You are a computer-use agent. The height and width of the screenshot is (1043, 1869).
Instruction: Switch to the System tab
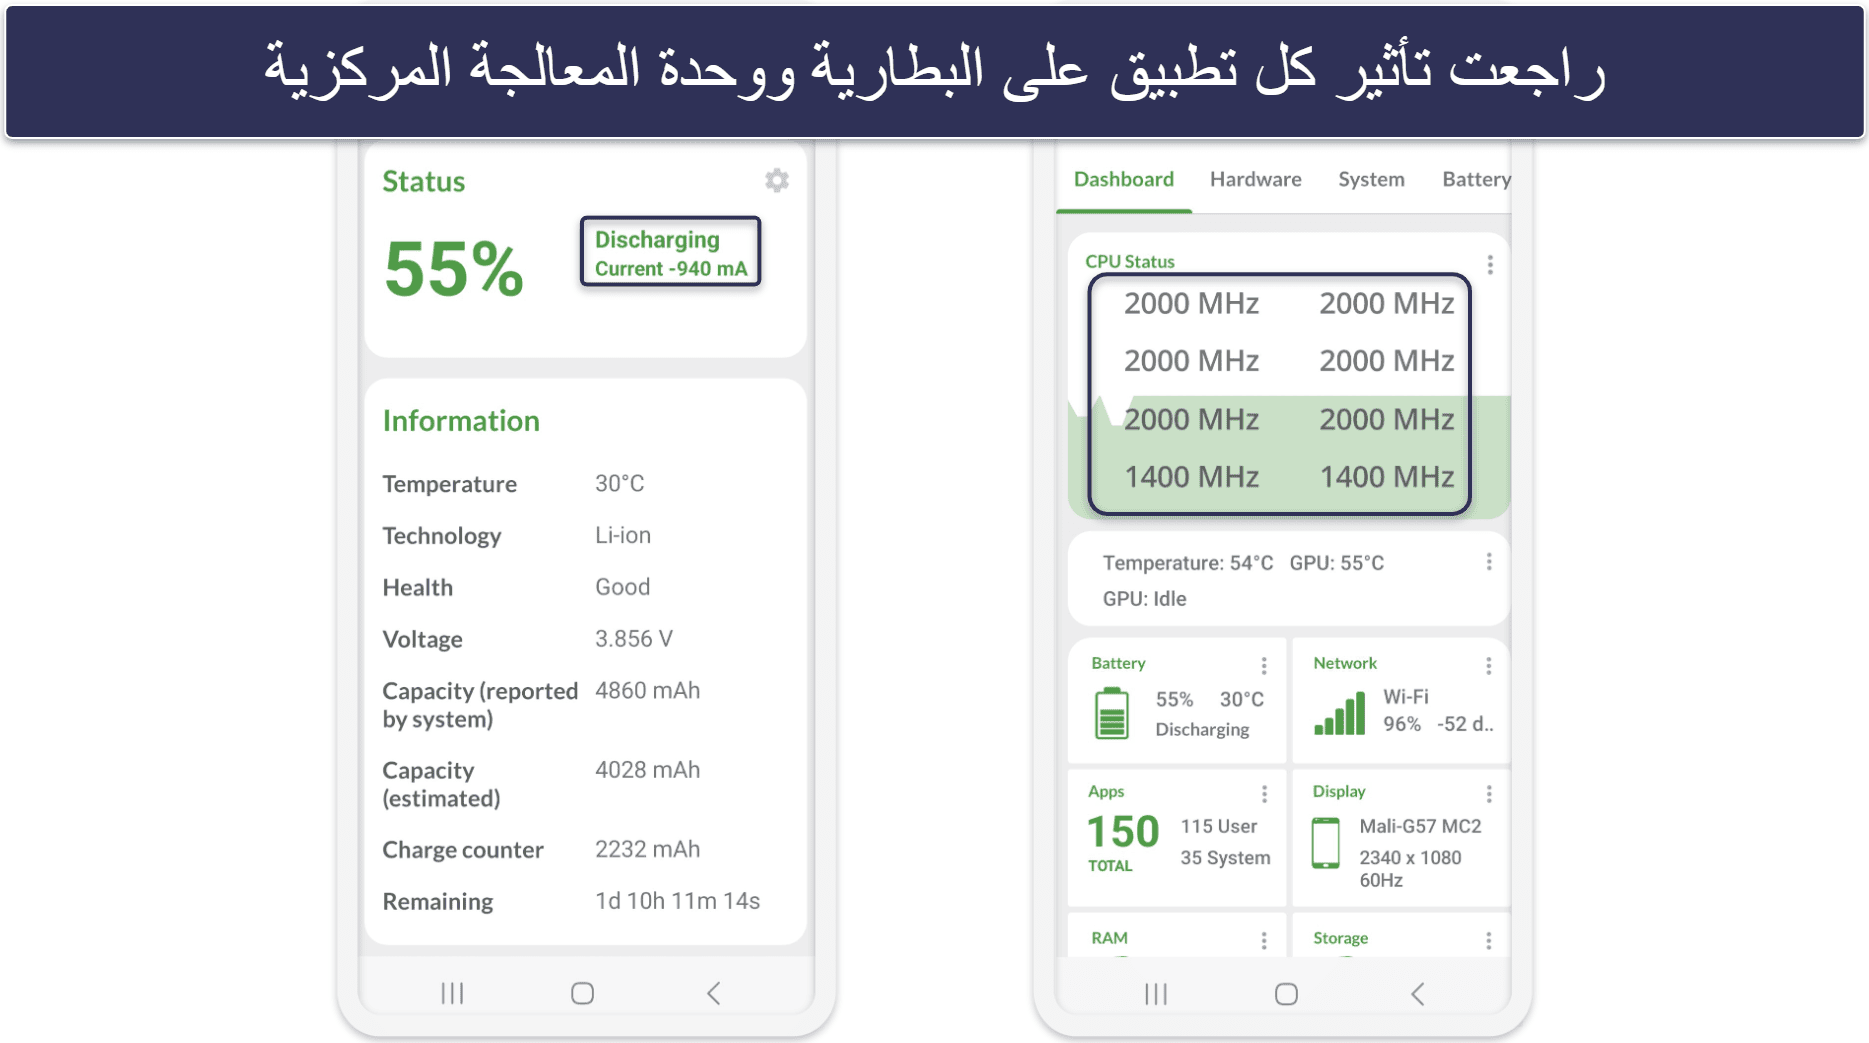point(1371,179)
